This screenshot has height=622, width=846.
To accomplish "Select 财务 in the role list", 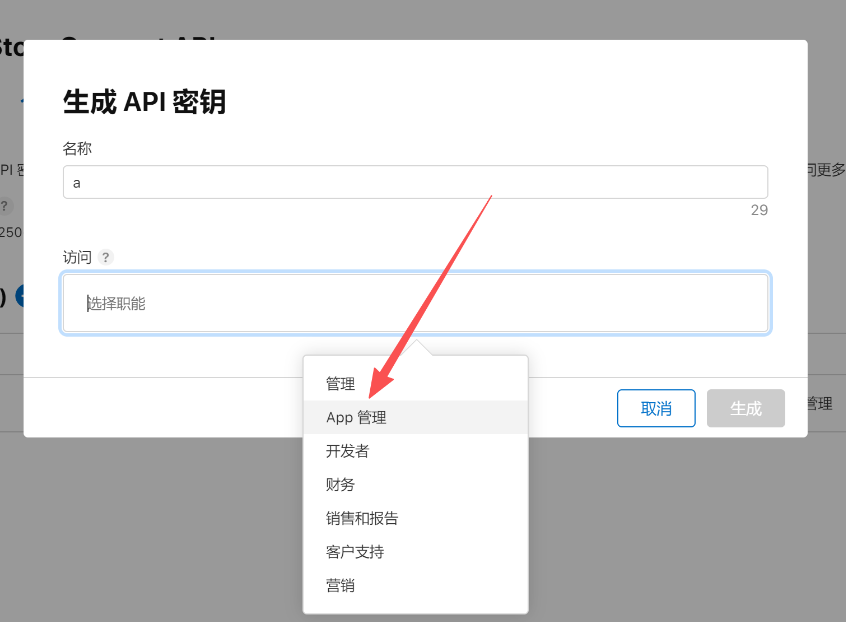I will (415, 484).
